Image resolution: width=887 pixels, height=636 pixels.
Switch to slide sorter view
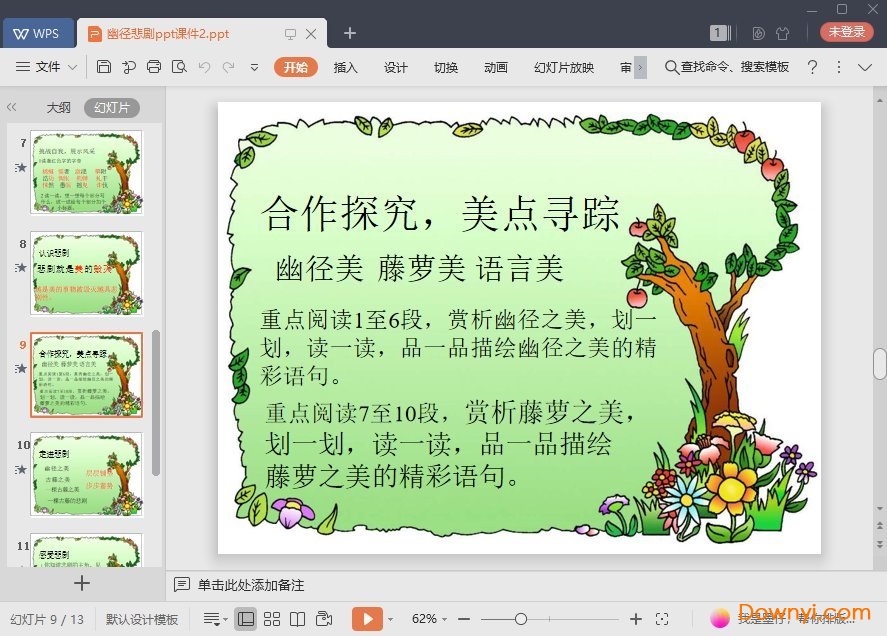272,619
